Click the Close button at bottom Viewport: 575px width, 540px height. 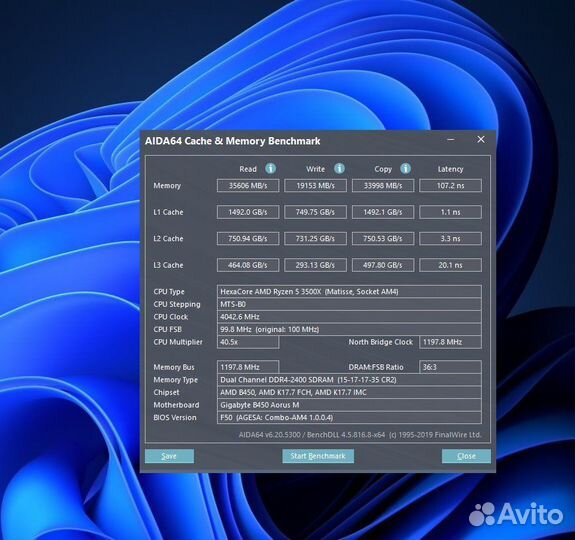click(466, 456)
